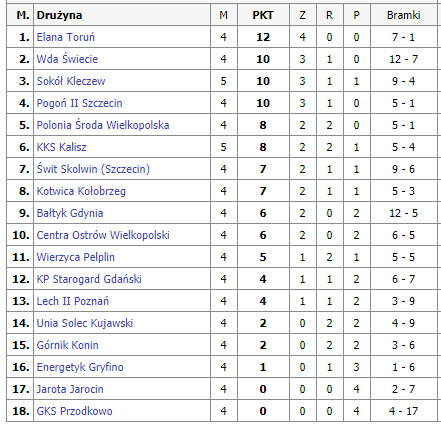This screenshot has height=426, width=441.
Task: Click the GKS Przodkowo link
Action: click(75, 411)
